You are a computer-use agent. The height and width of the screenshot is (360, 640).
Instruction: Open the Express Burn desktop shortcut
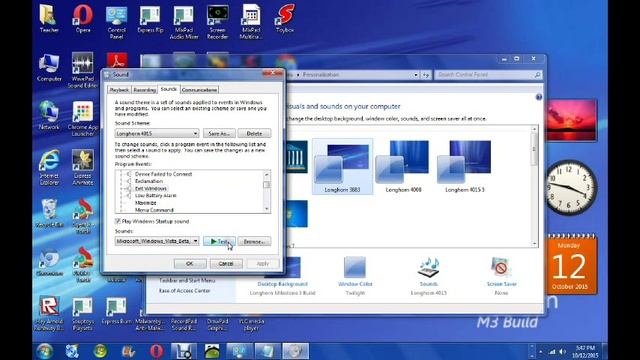pyautogui.click(x=116, y=310)
